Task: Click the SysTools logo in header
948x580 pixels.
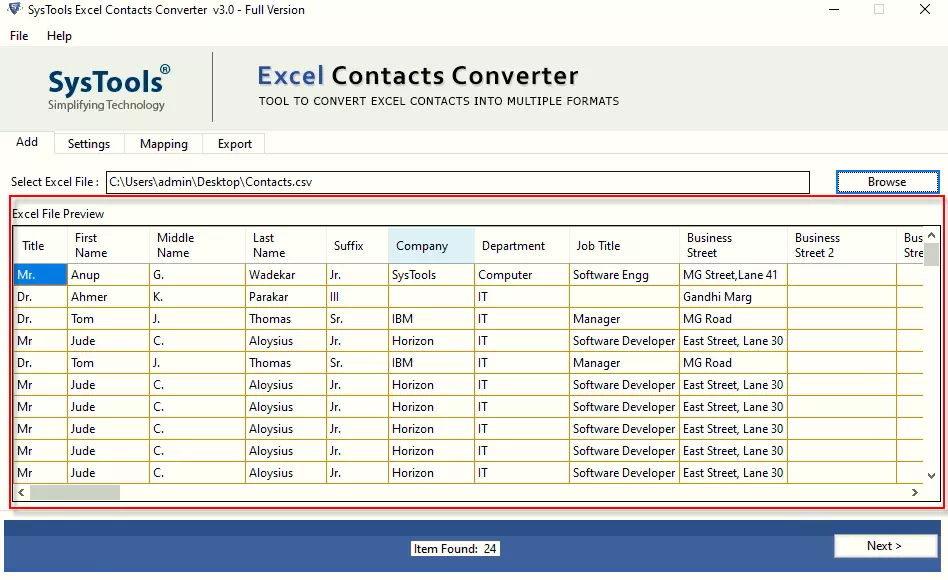Action: point(108,87)
